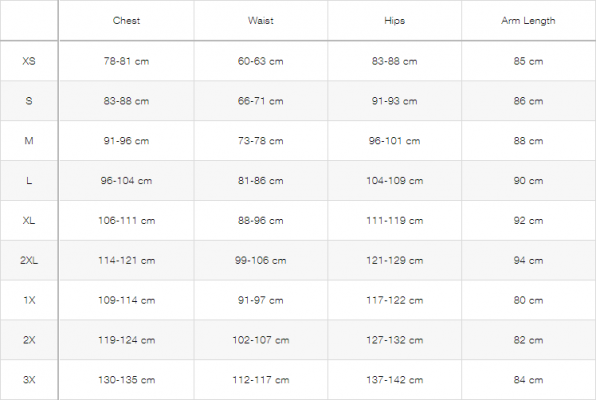Select the 119-124 cm chest cell
This screenshot has height=400, width=596.
pyautogui.click(x=127, y=340)
